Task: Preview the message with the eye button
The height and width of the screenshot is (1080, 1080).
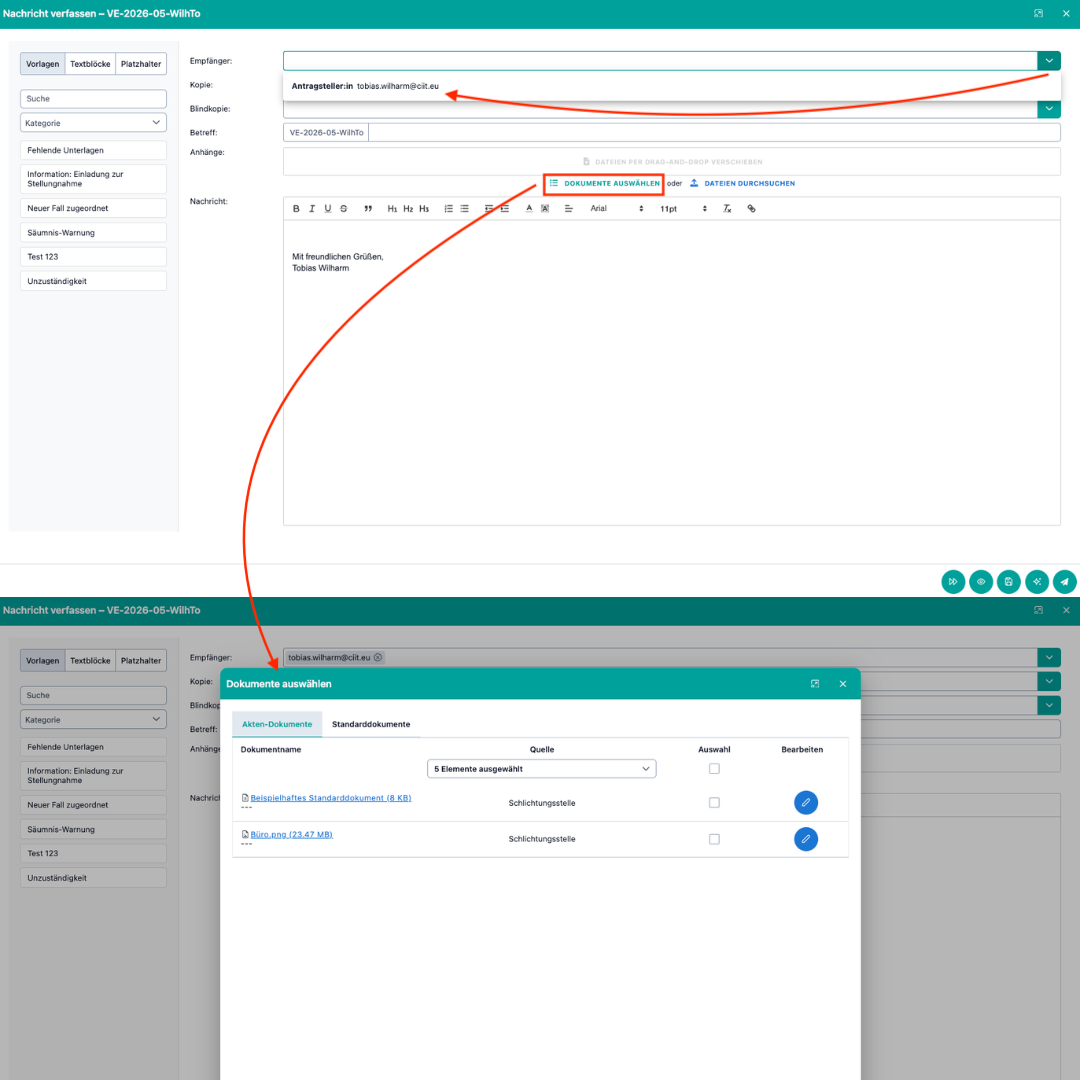Action: [981, 581]
